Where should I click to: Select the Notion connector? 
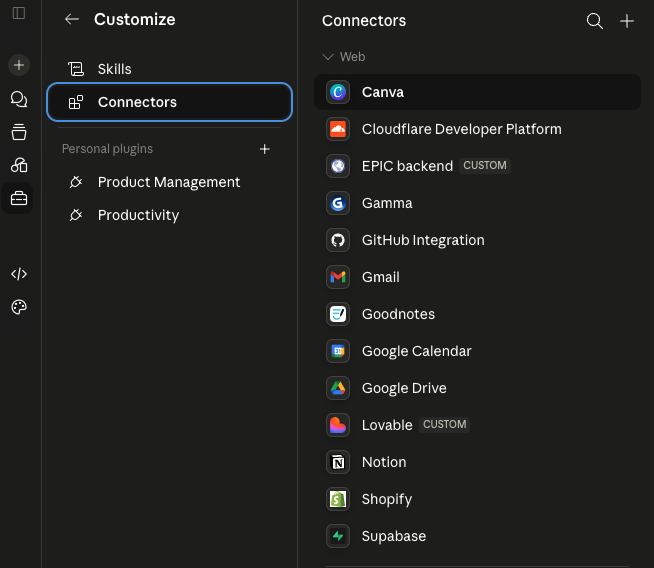[x=477, y=462]
